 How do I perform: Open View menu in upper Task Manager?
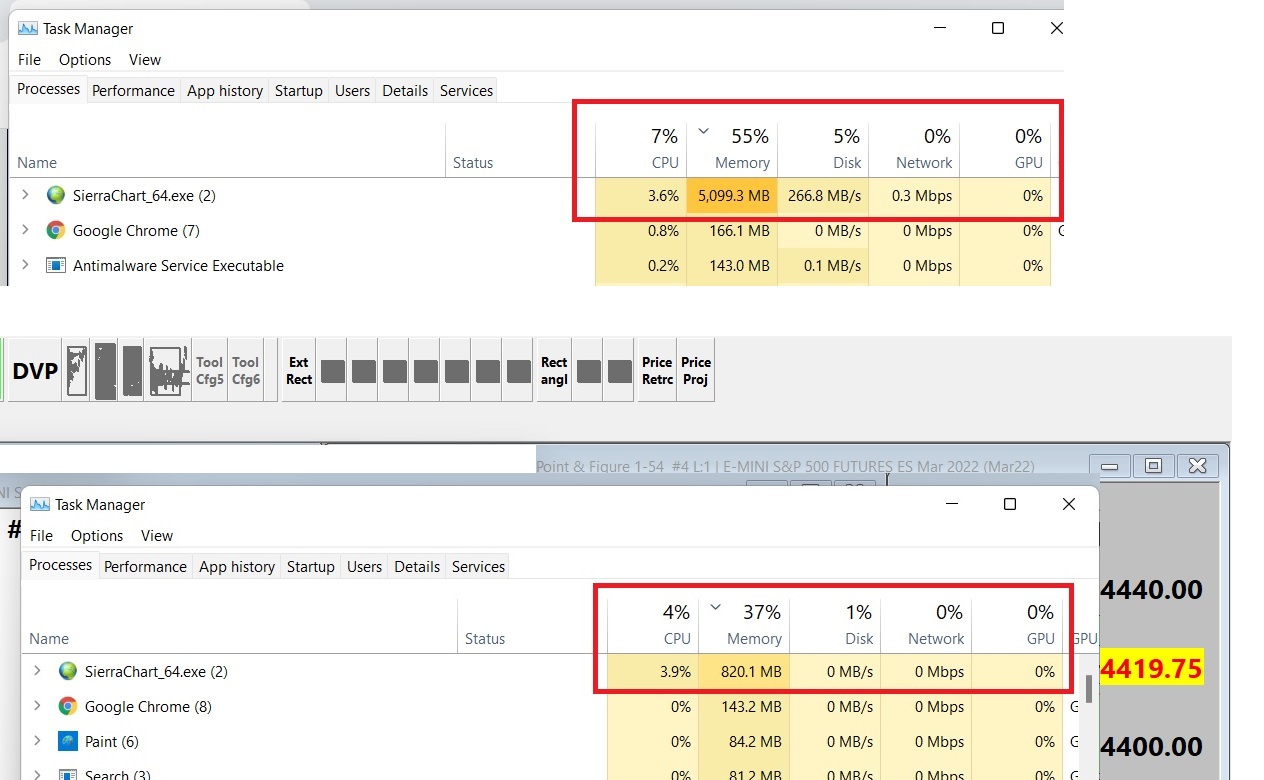click(x=145, y=60)
